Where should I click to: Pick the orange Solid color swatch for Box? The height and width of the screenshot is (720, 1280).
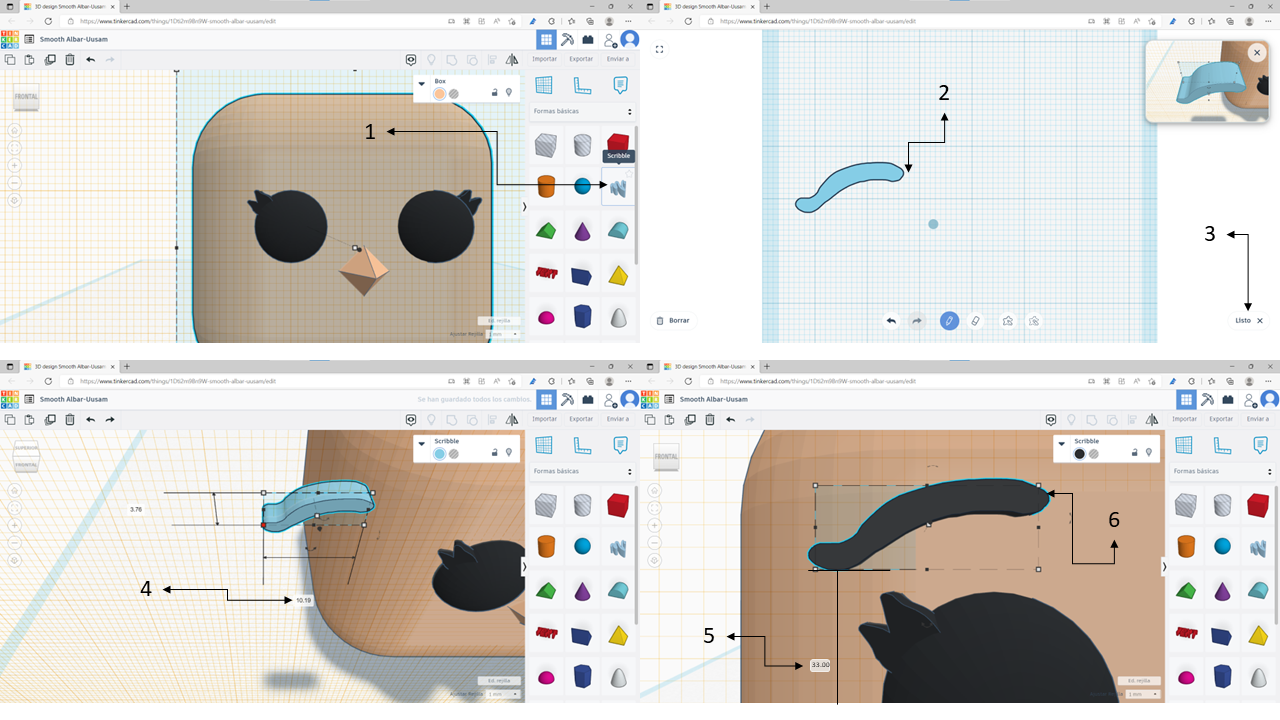(x=439, y=93)
